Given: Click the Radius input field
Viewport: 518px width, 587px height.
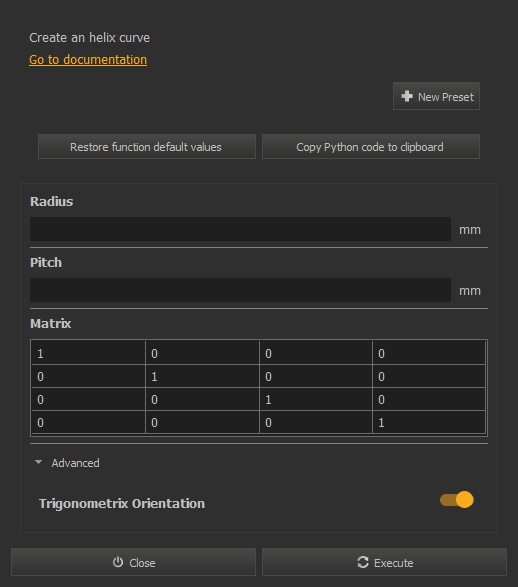Looking at the screenshot, I should point(240,229).
